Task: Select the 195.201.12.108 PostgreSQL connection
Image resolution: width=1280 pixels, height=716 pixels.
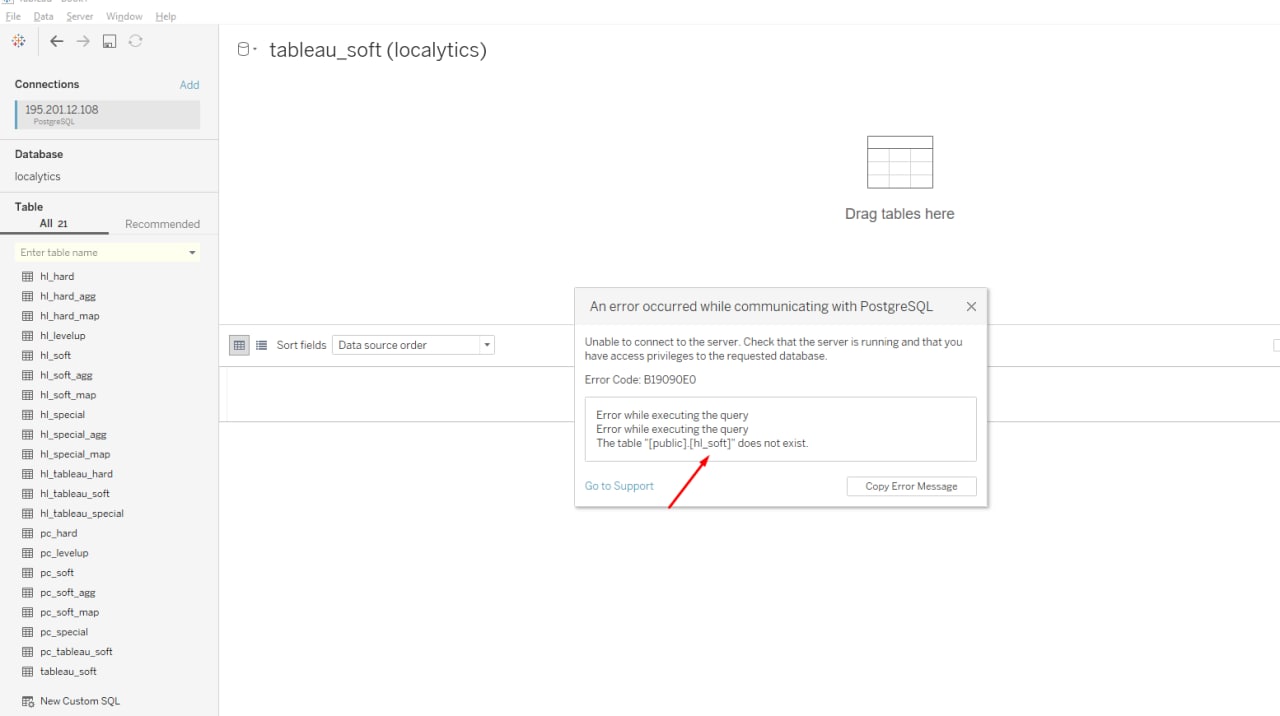Action: tap(108, 115)
